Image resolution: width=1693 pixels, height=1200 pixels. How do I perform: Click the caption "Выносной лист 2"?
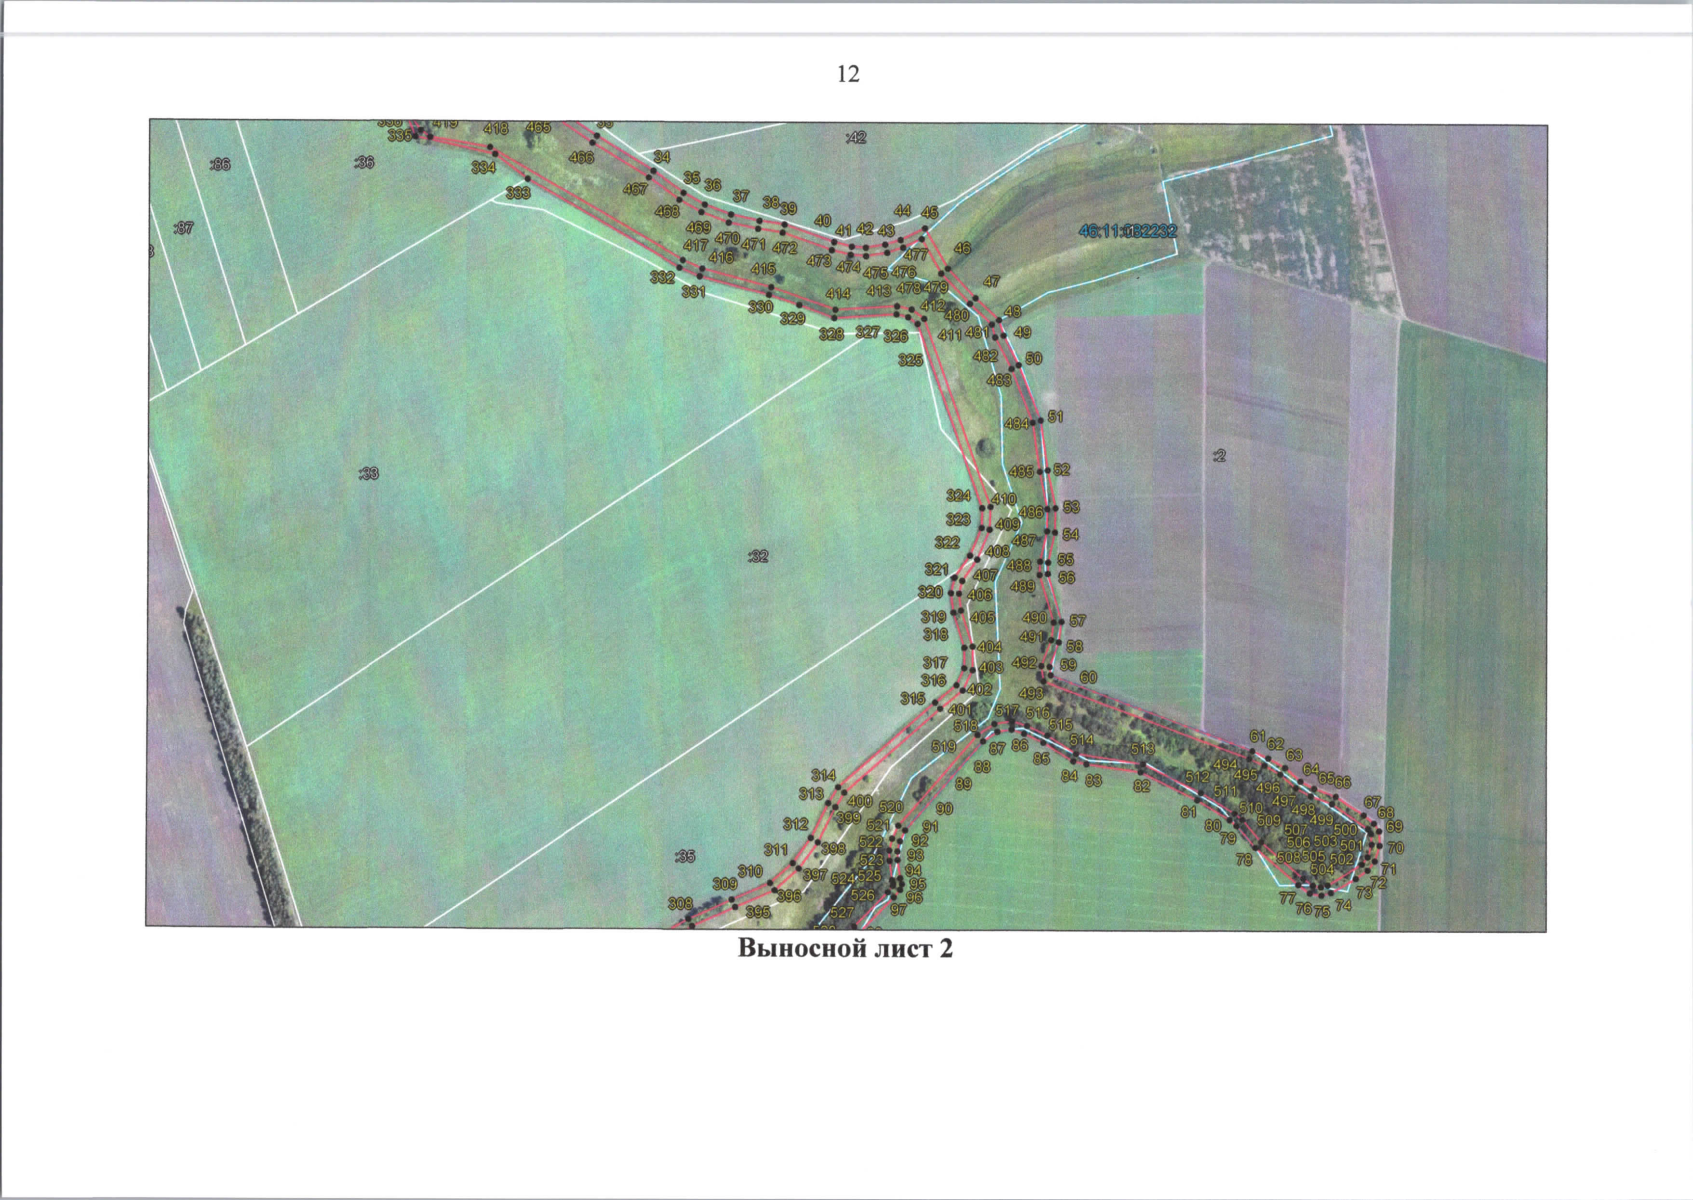(845, 948)
